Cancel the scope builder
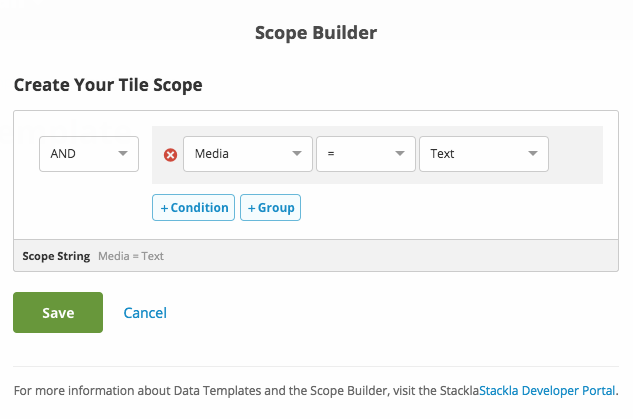 pos(145,313)
